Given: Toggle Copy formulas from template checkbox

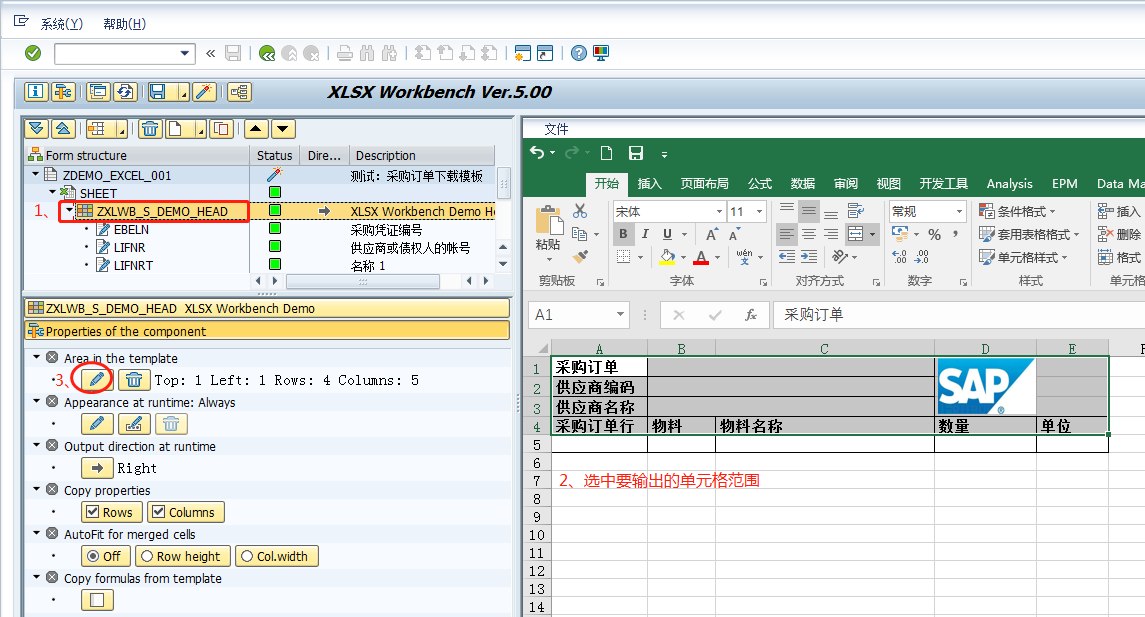Looking at the screenshot, I should [97, 600].
